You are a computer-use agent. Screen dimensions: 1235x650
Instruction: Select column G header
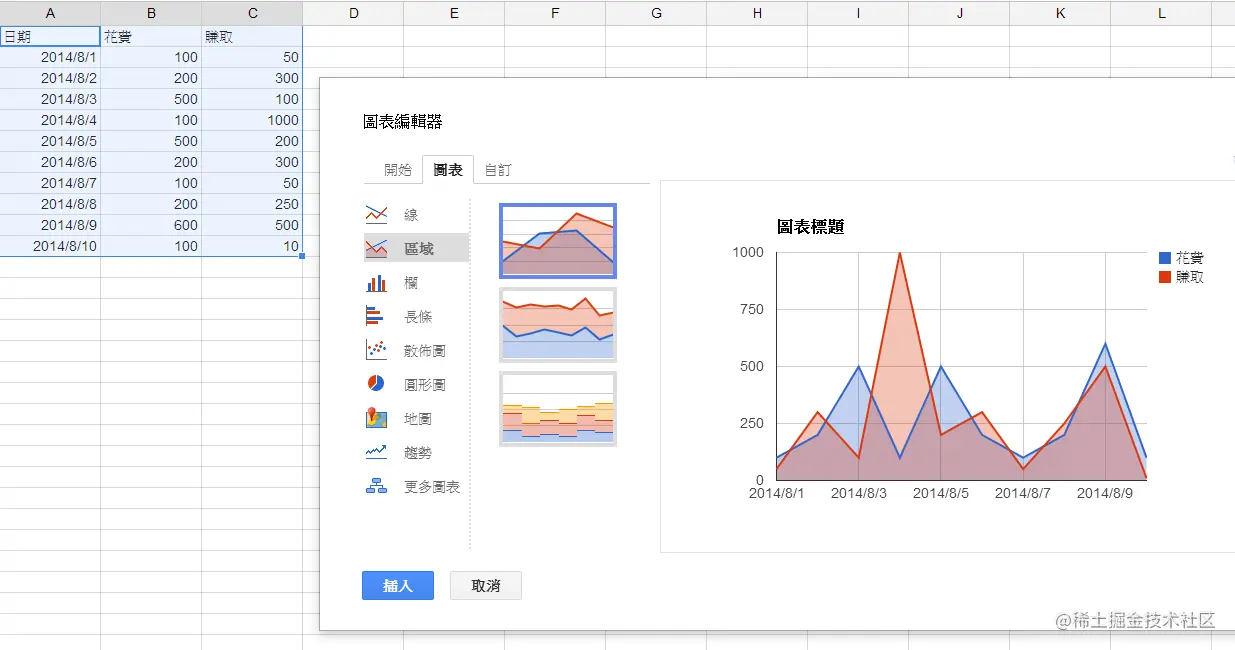656,13
